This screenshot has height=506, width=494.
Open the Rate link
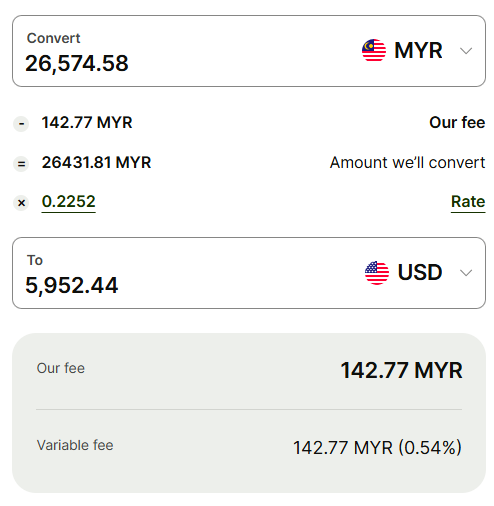[468, 202]
